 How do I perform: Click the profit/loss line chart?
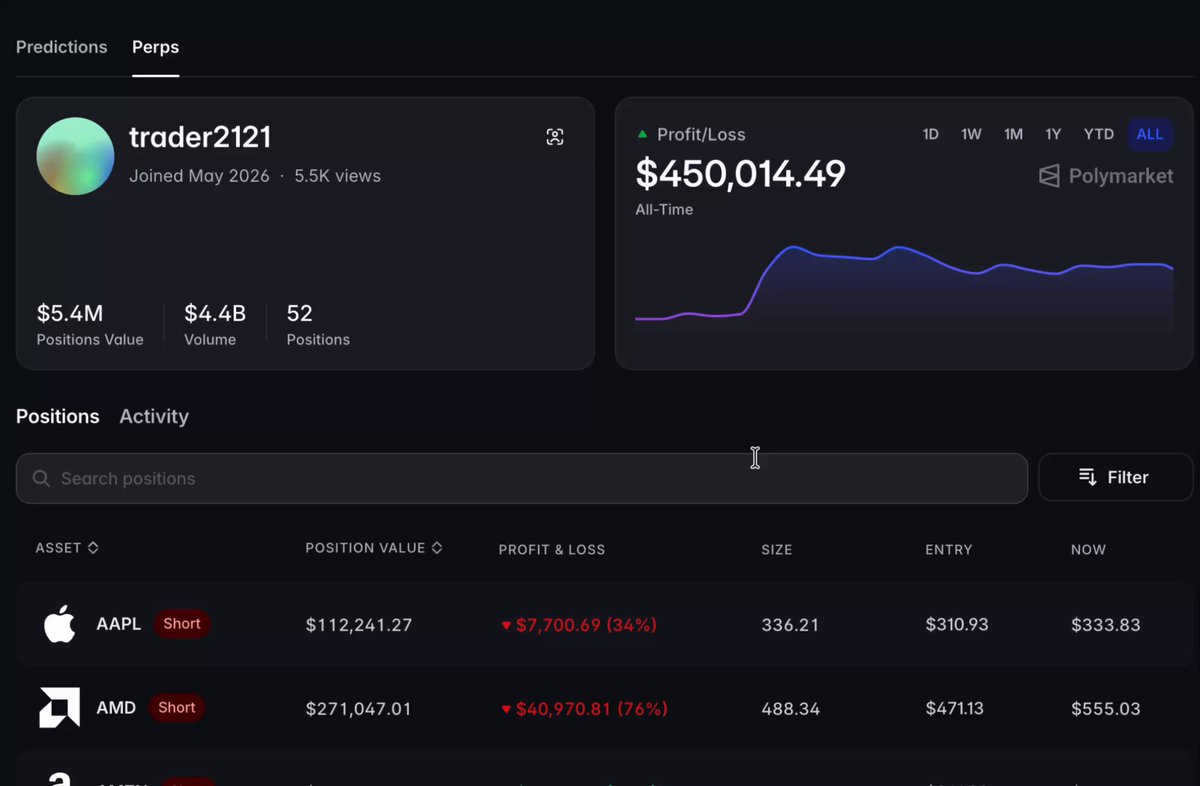(x=904, y=288)
